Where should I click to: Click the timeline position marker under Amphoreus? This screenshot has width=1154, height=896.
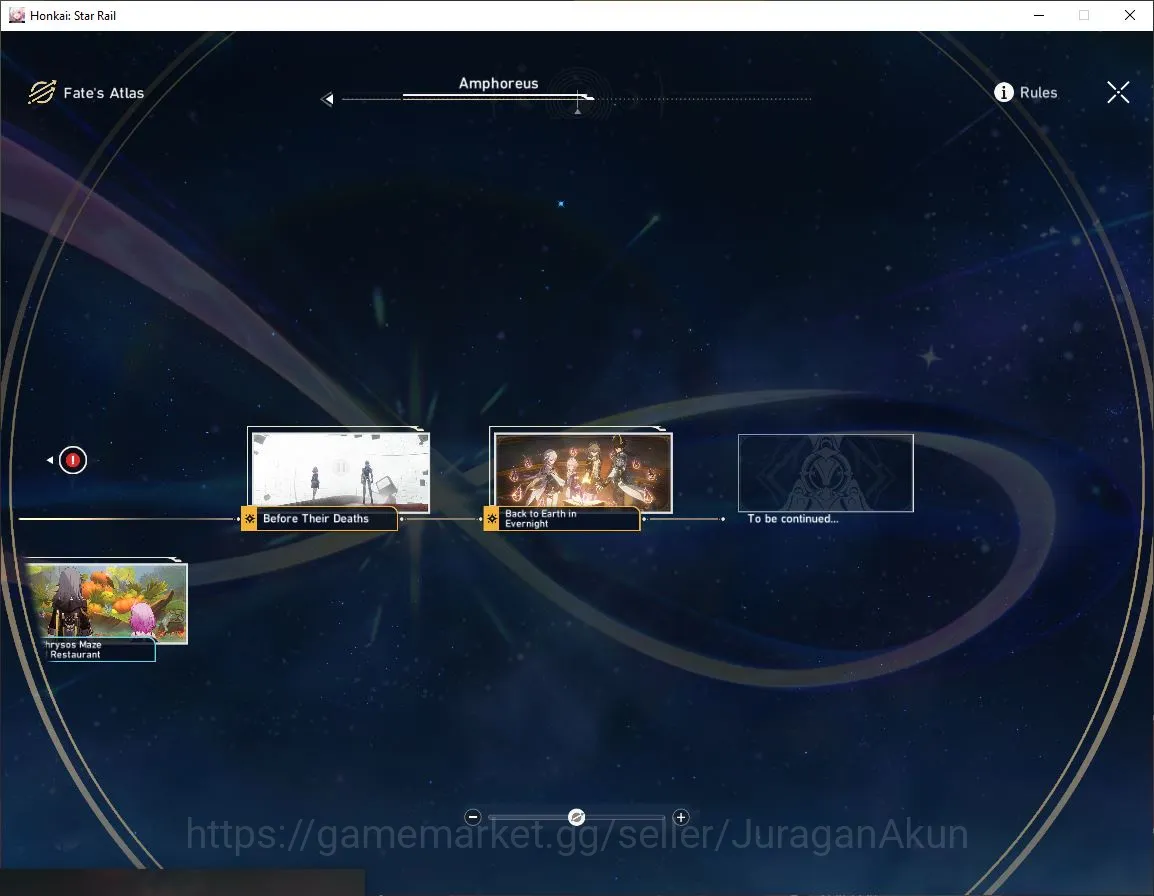pos(578,103)
